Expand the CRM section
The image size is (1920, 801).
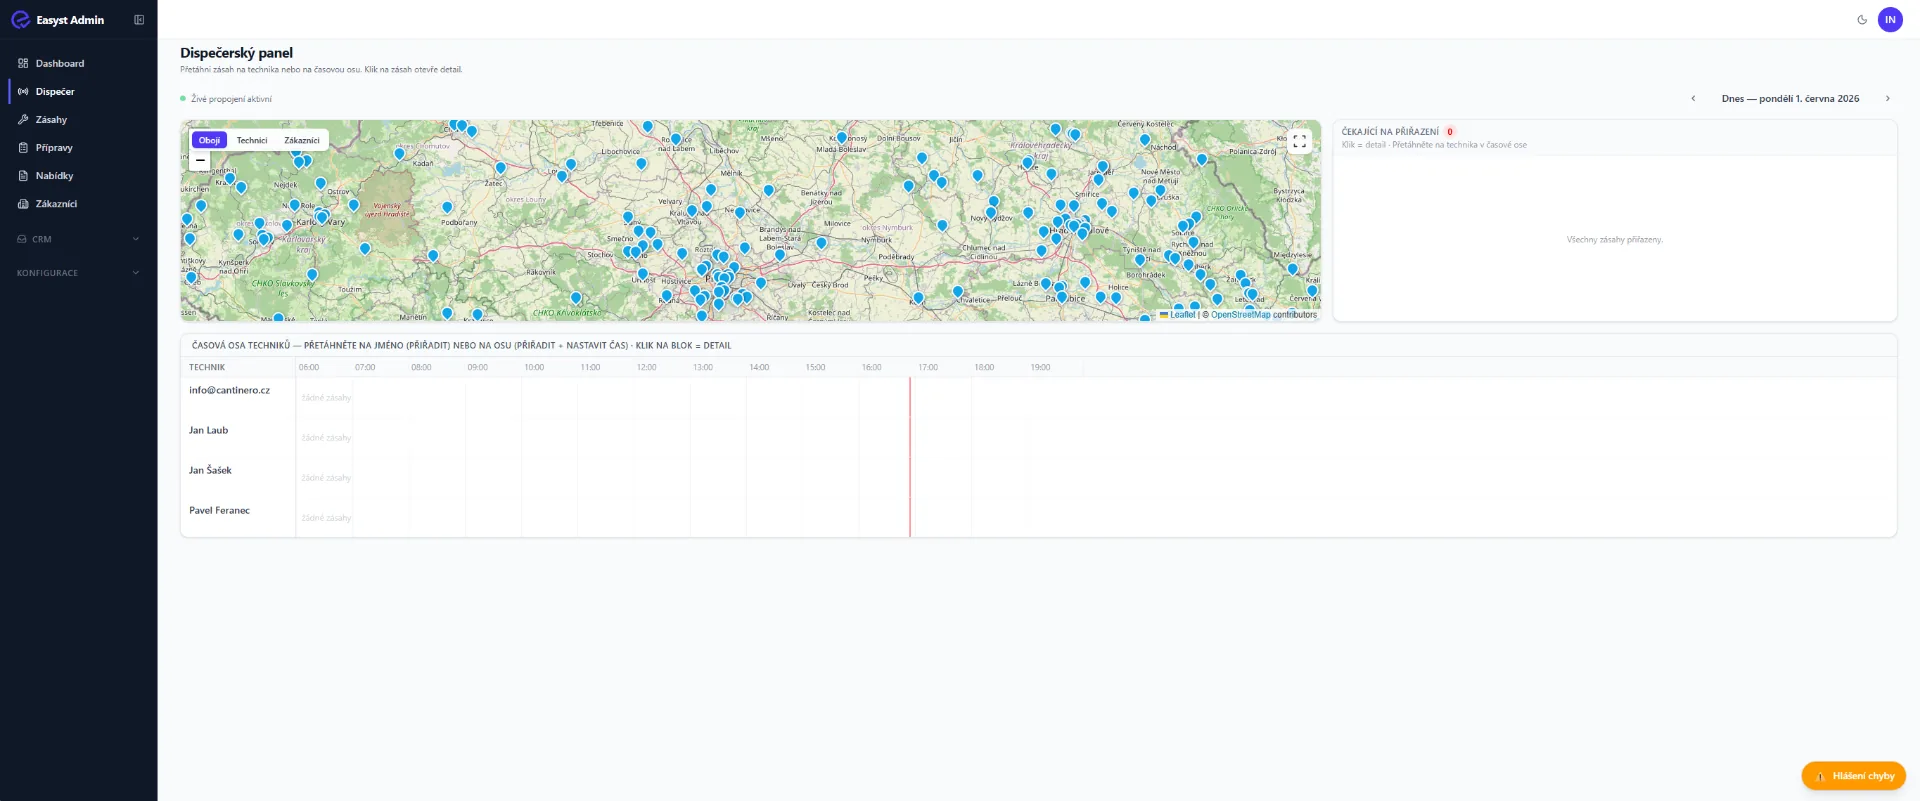coord(79,239)
